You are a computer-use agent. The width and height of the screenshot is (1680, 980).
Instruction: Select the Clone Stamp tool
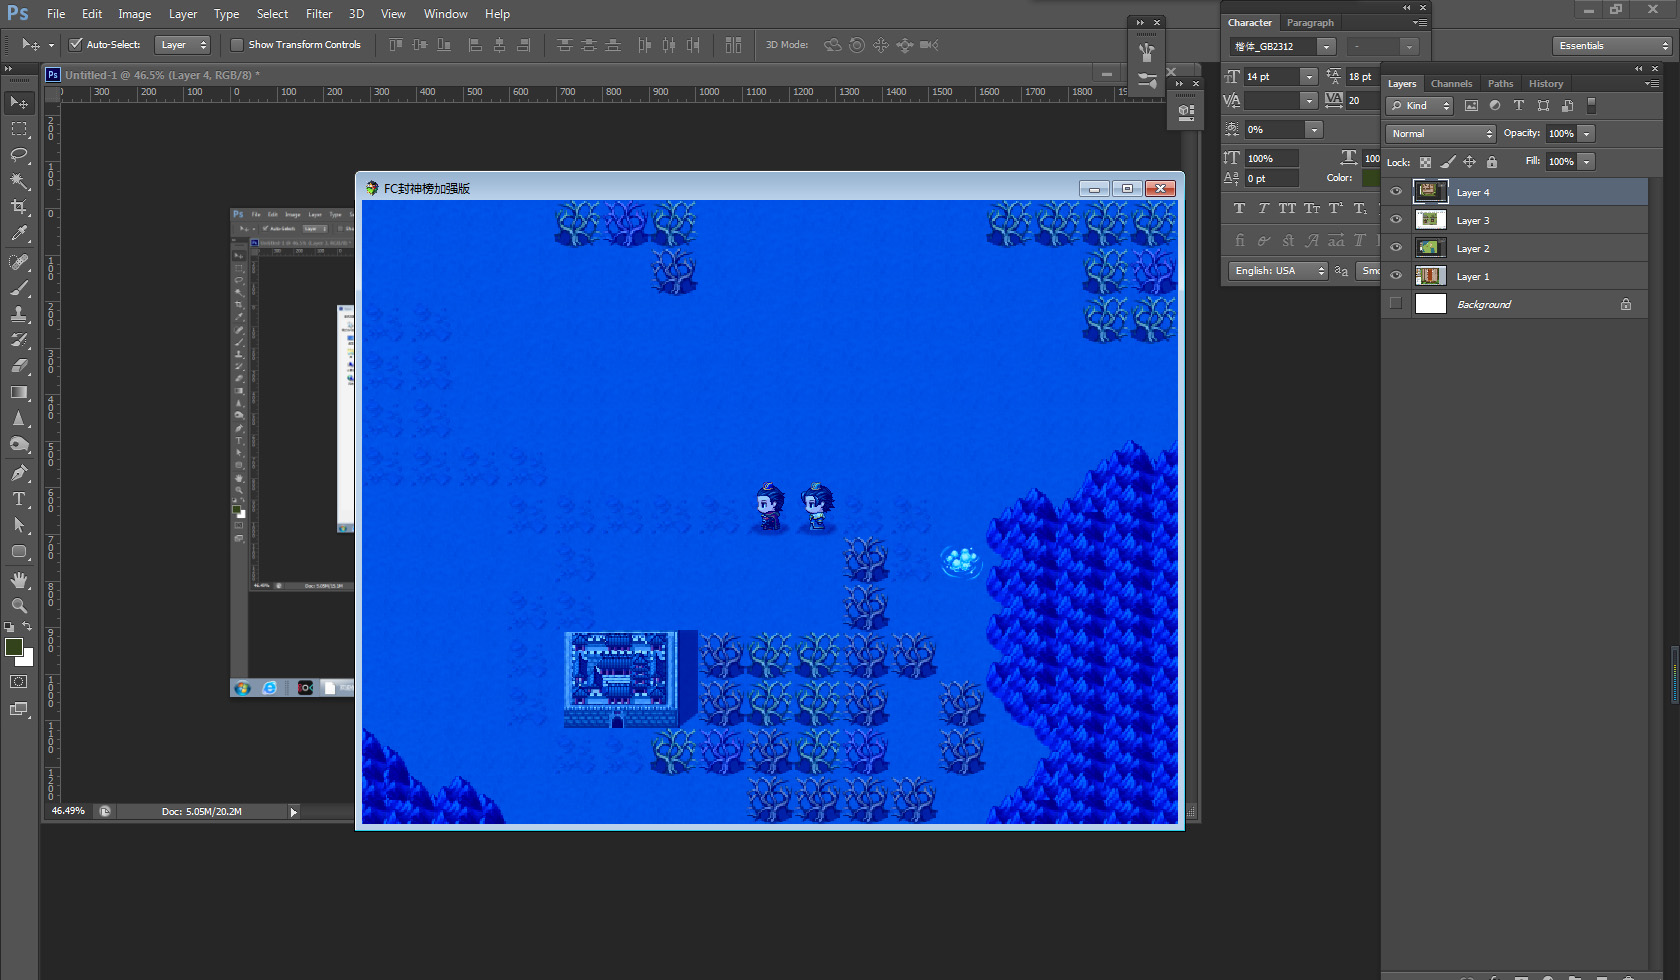point(19,314)
